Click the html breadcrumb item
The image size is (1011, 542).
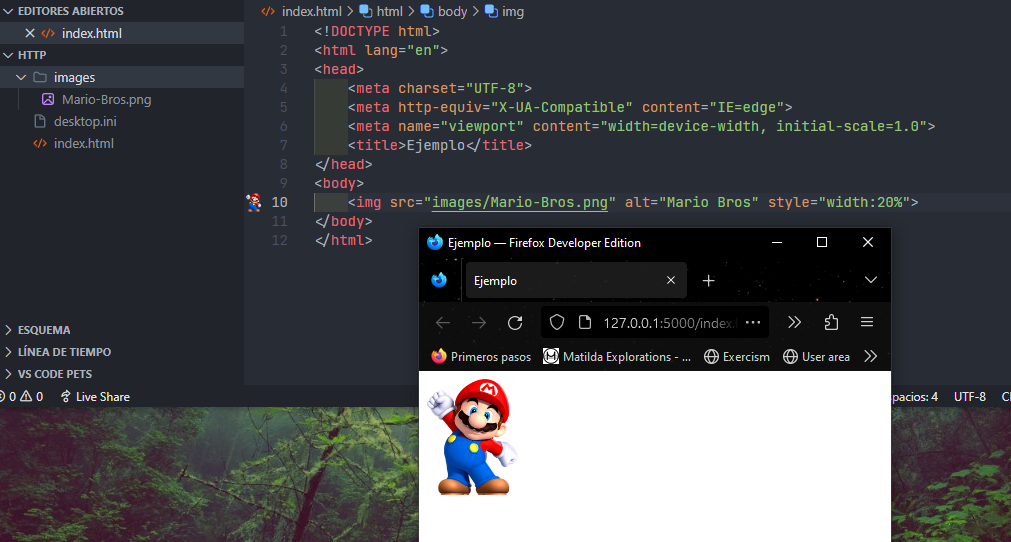[x=389, y=12]
